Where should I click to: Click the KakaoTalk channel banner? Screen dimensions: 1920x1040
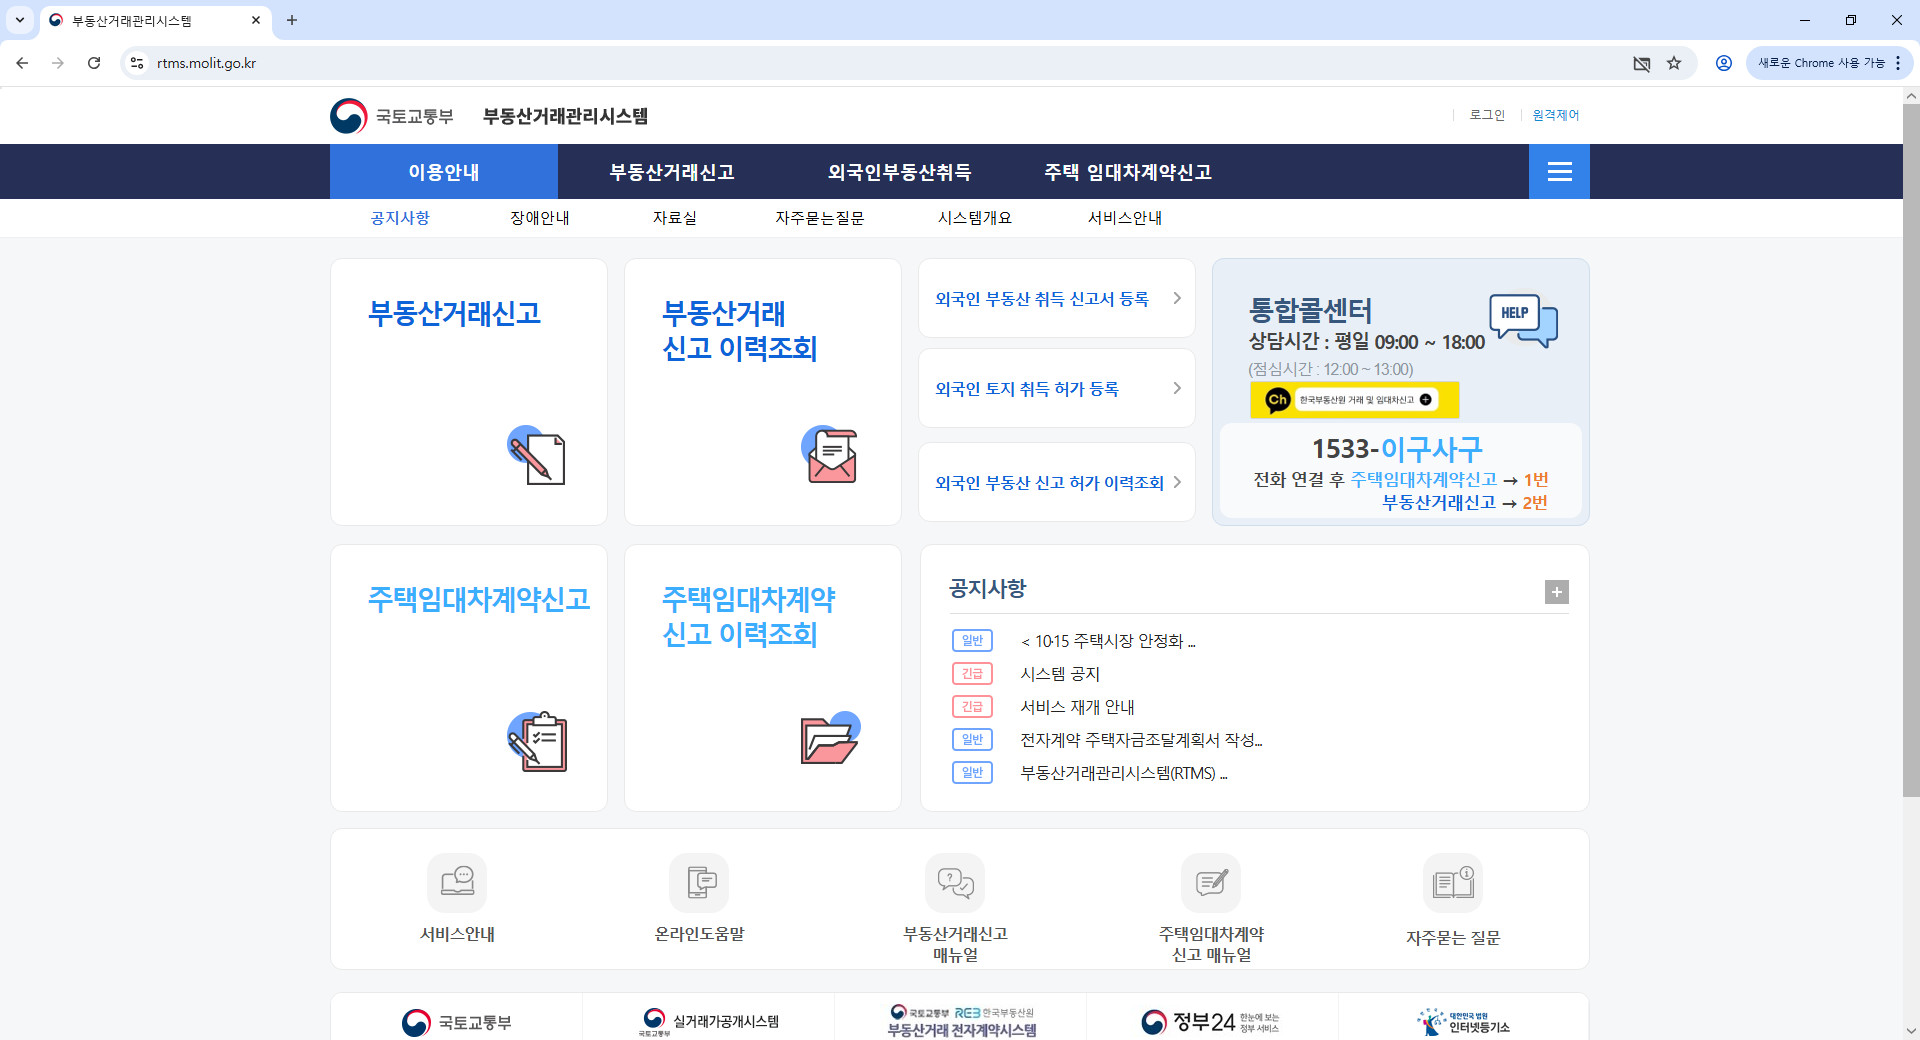click(x=1354, y=400)
